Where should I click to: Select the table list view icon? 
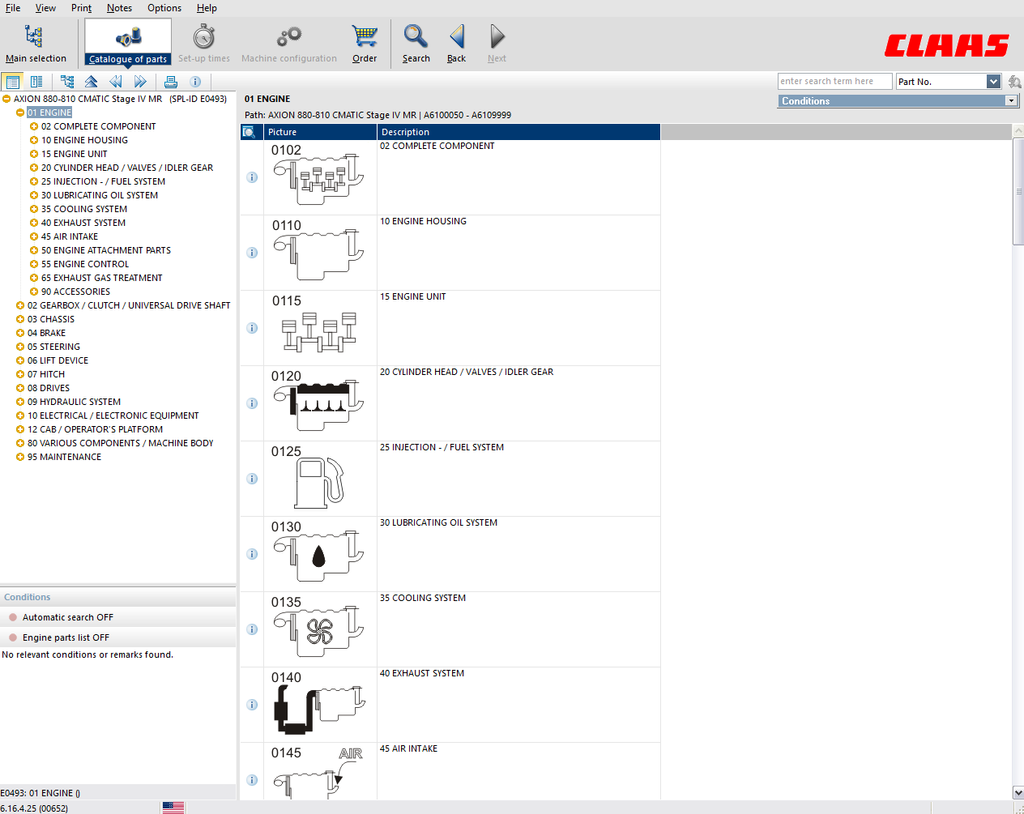(12, 82)
